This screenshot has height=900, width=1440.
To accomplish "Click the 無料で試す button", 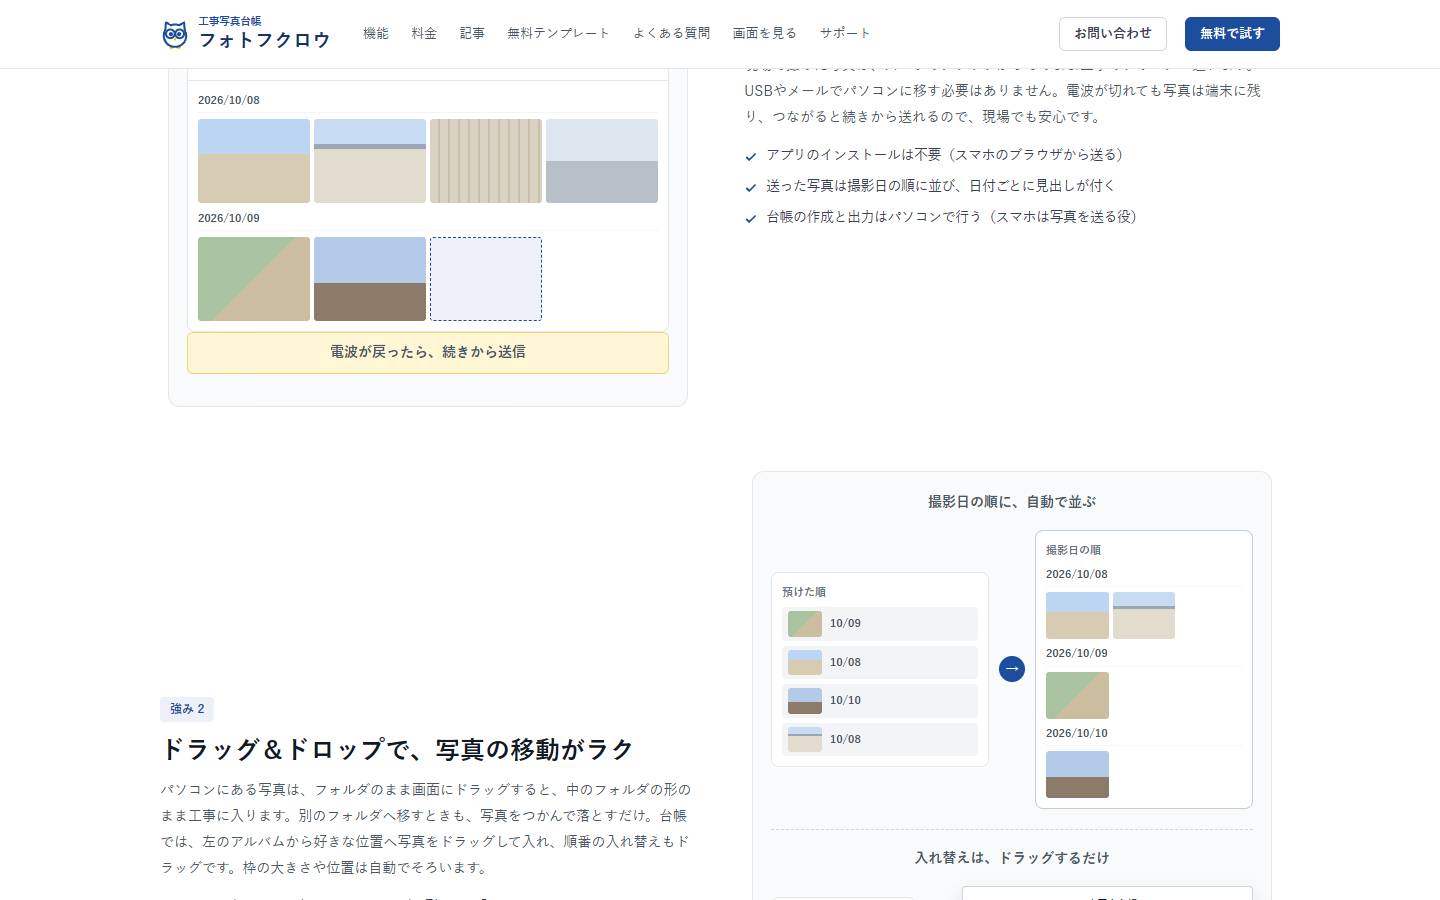I will (1232, 34).
